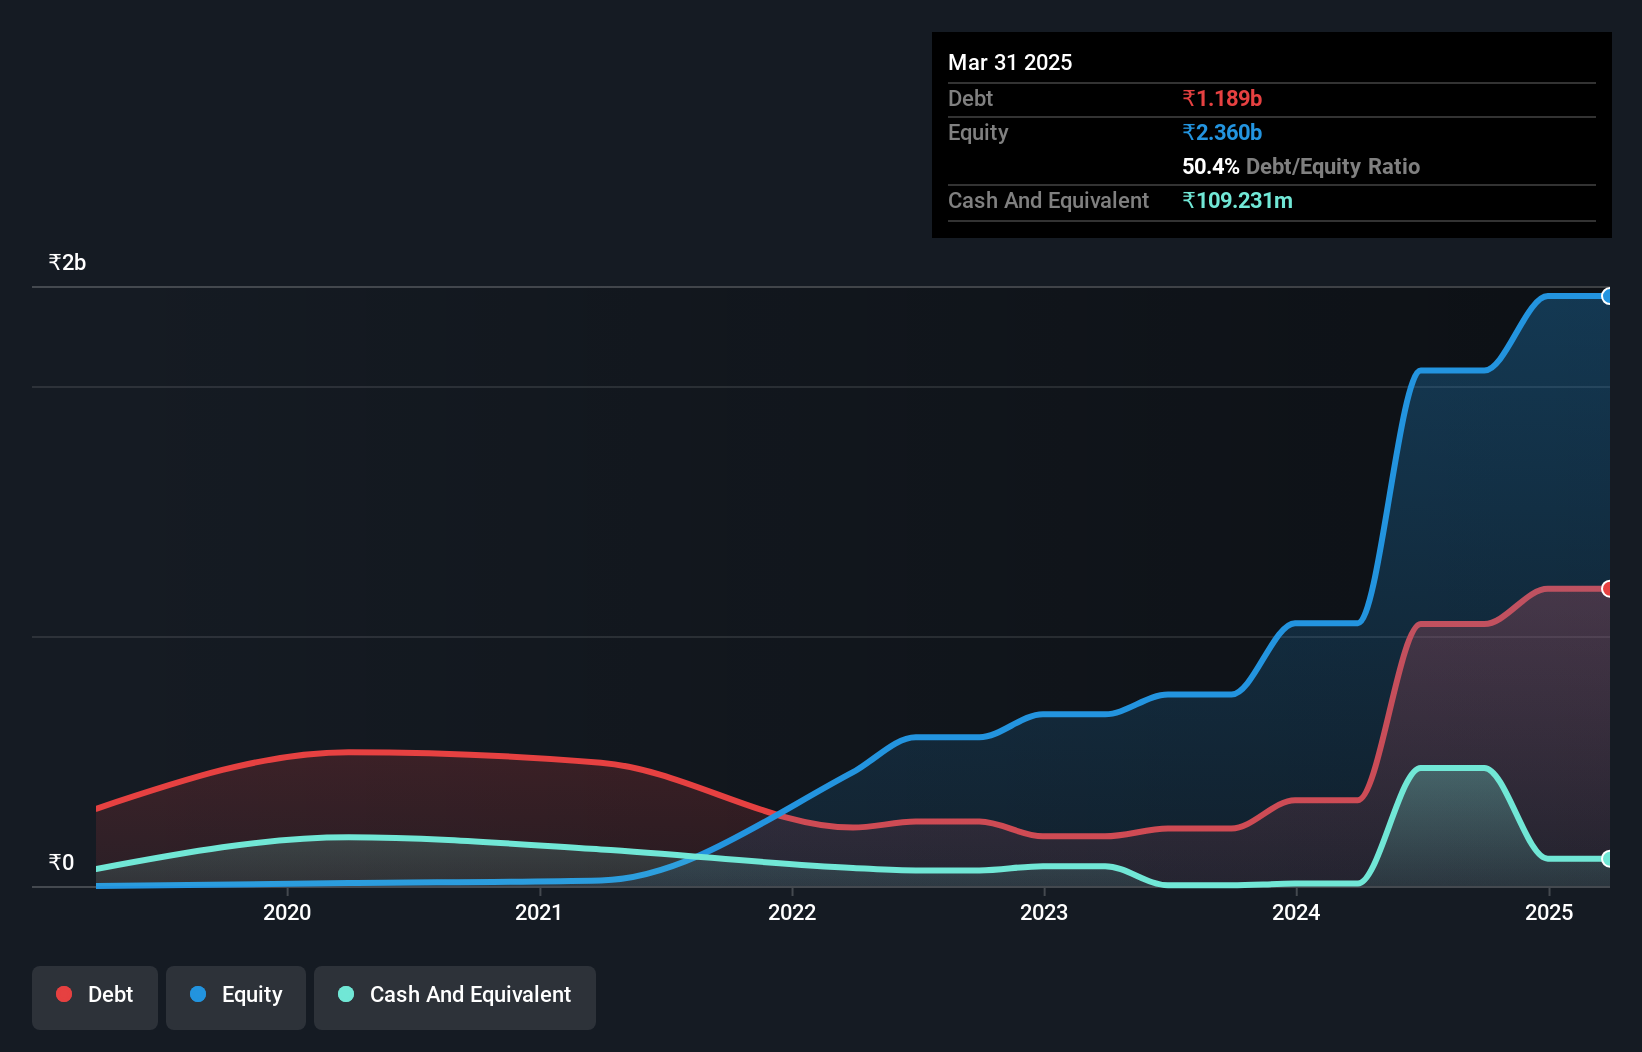Select the teal Cash endpoint marker on chart
1642x1052 pixels.
pyautogui.click(x=1607, y=859)
